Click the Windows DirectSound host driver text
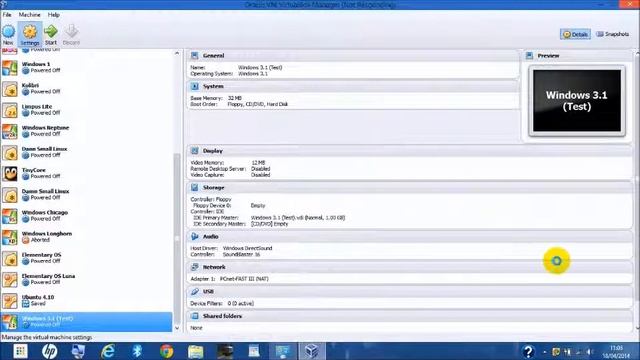This screenshot has width=640, height=360. point(247,249)
